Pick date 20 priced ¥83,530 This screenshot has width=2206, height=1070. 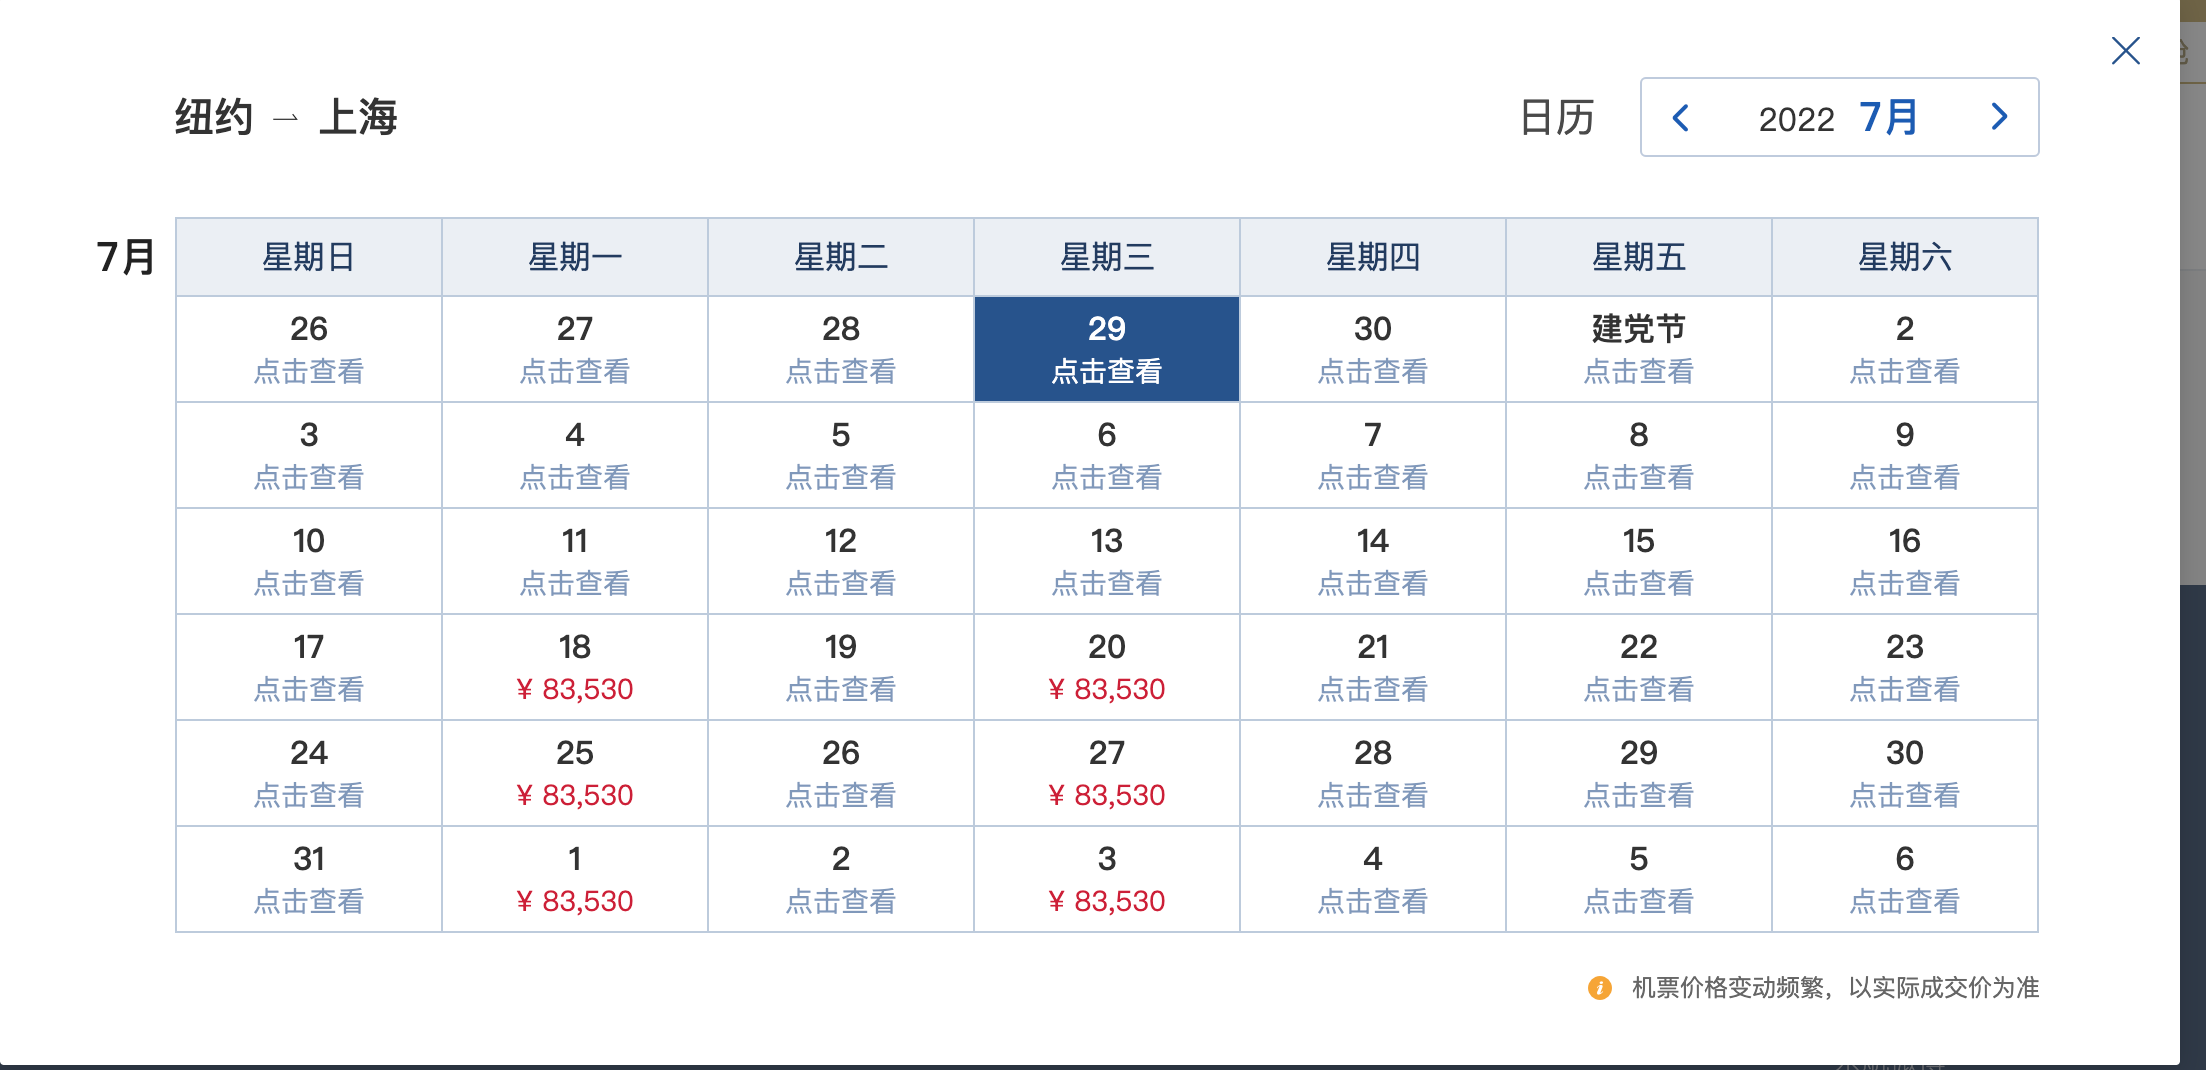click(1107, 667)
